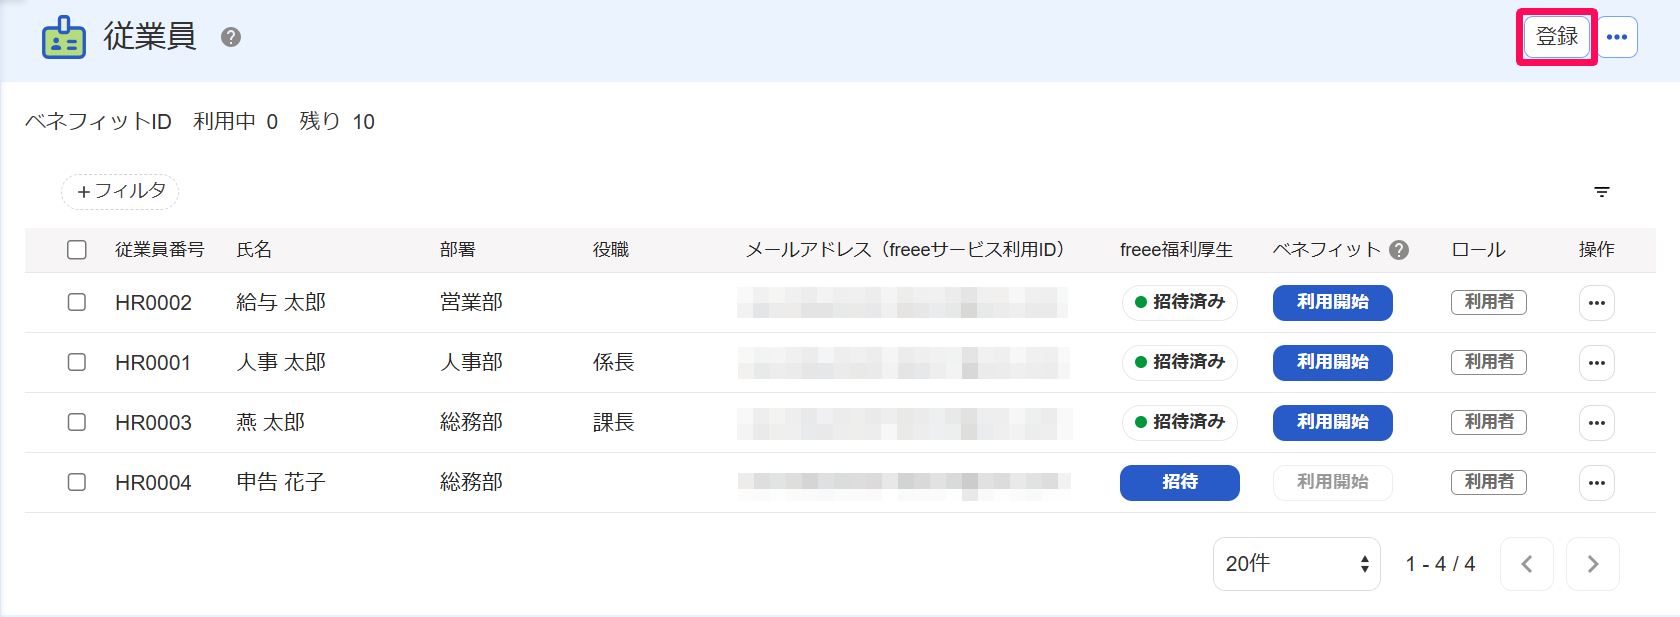Click the ベネフィットID usage summary text
1680x617 pixels.
coord(200,121)
